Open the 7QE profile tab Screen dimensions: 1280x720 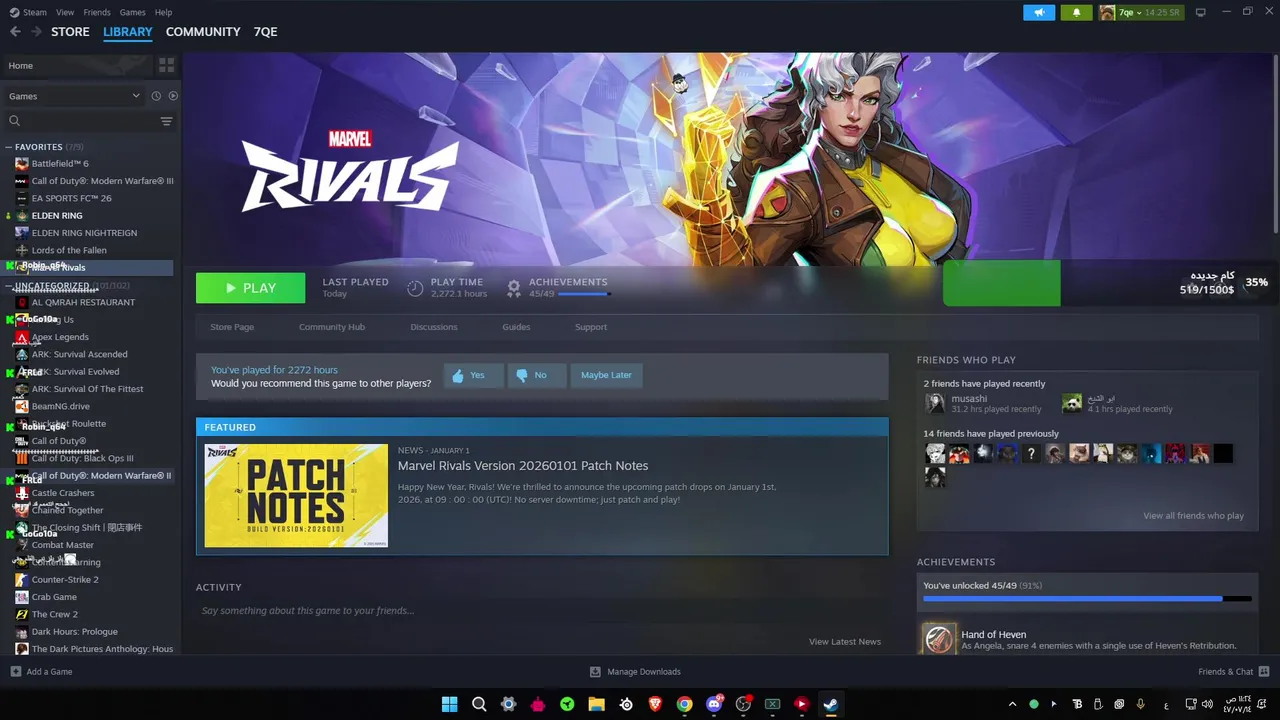click(266, 32)
